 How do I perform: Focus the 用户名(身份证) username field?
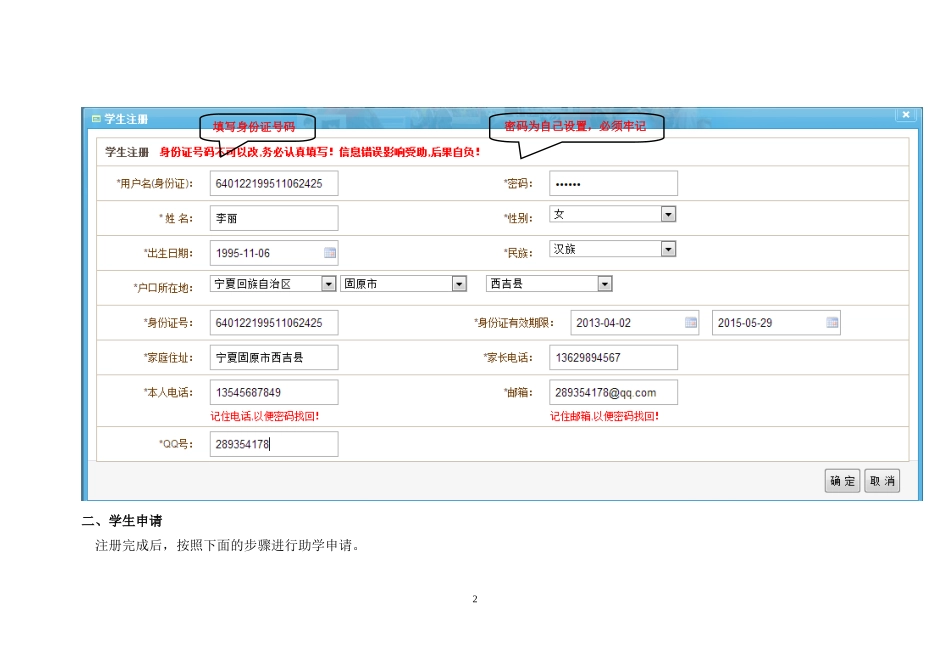(x=274, y=184)
